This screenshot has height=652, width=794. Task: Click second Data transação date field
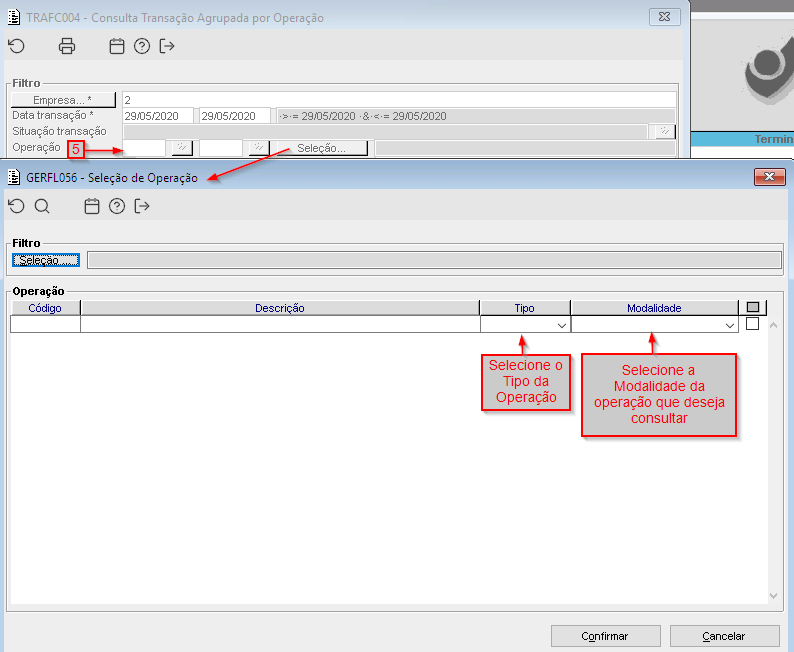[234, 116]
